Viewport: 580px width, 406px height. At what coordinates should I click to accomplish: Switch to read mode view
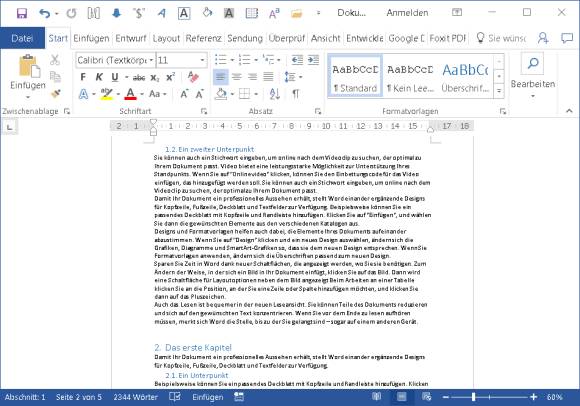pos(377,397)
